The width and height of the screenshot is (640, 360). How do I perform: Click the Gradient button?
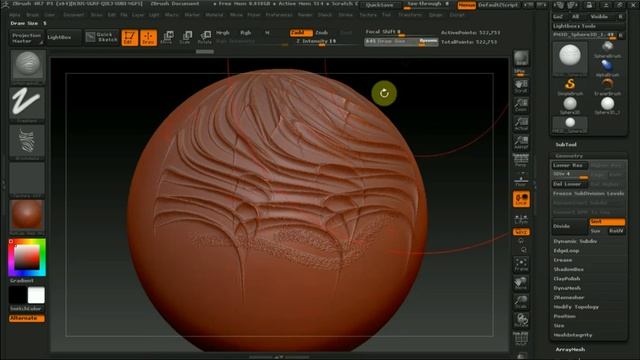coord(22,281)
